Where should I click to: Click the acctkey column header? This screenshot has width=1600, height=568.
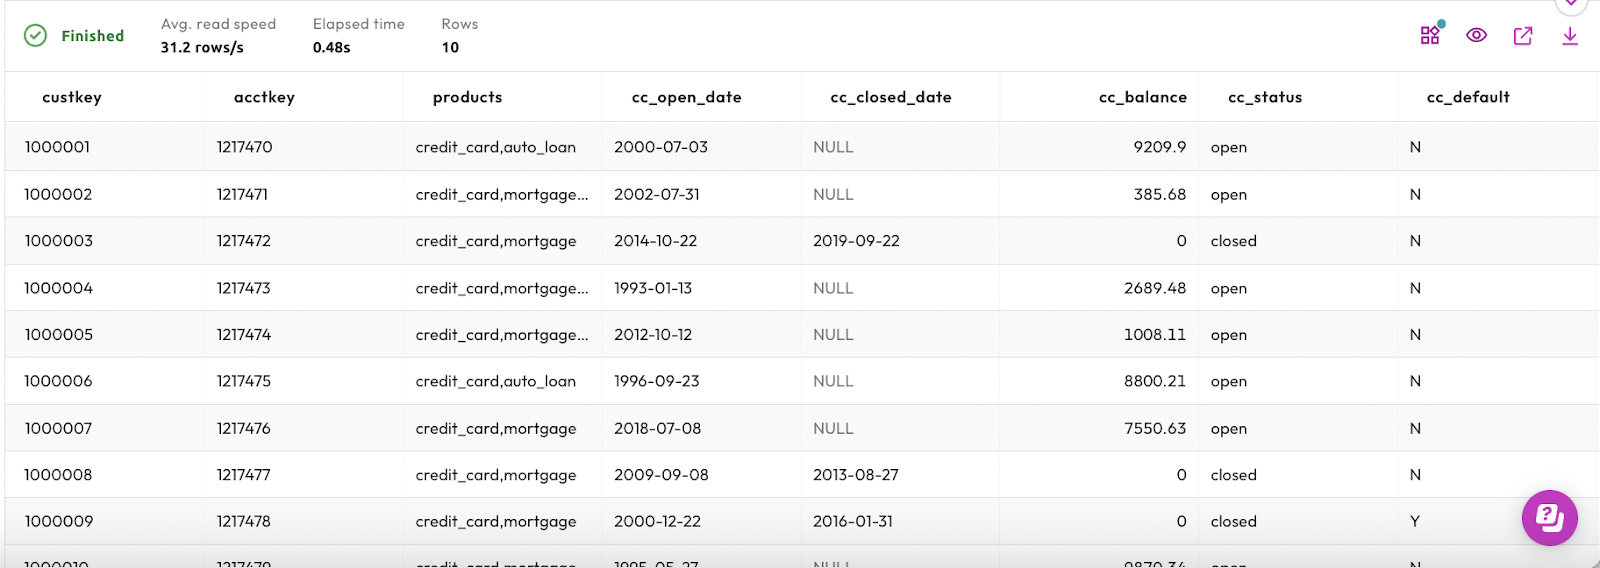coord(264,97)
